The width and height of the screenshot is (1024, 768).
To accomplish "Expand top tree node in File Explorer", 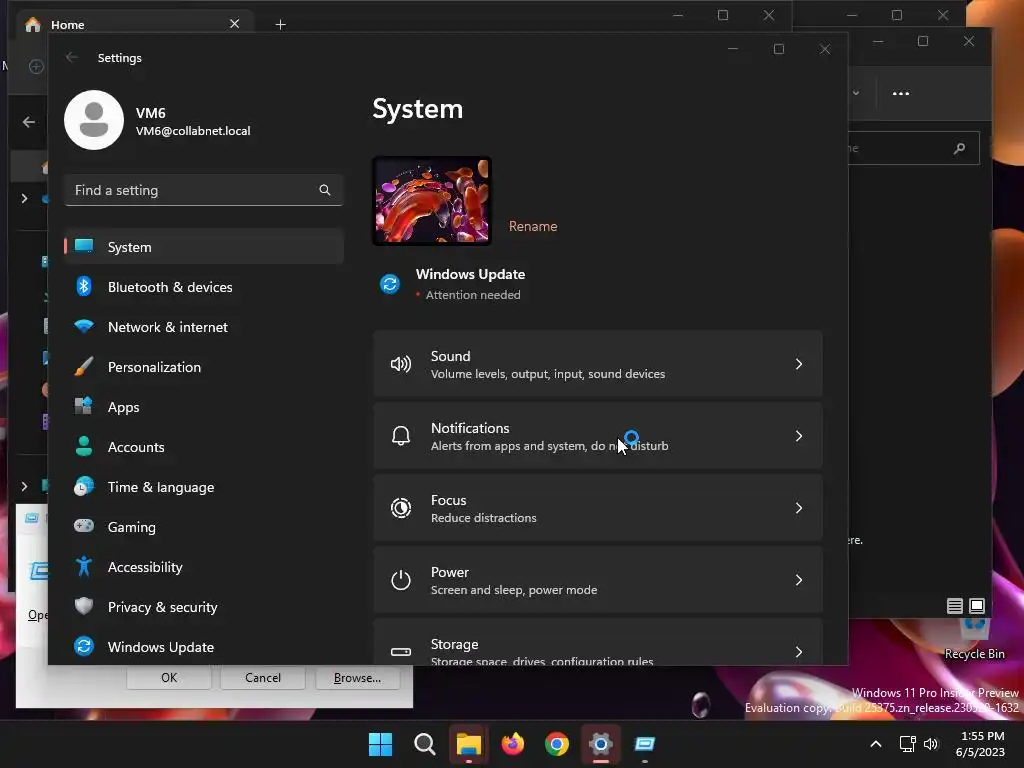I will pyautogui.click(x=25, y=198).
